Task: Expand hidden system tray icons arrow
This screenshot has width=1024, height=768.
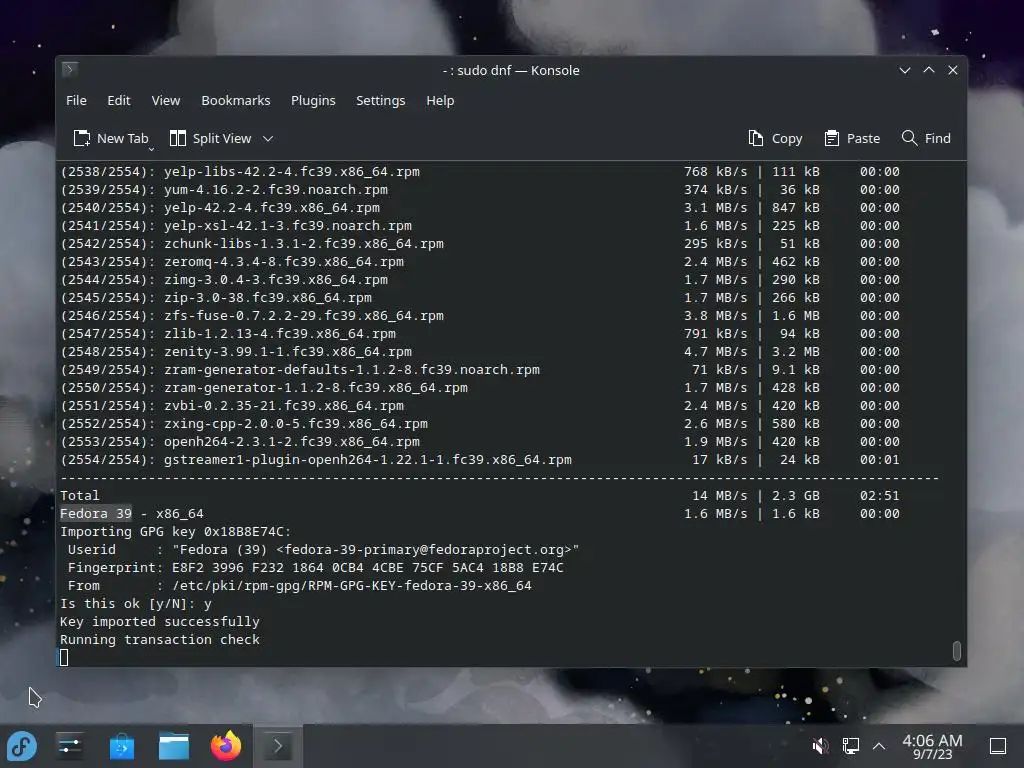Action: tap(879, 746)
